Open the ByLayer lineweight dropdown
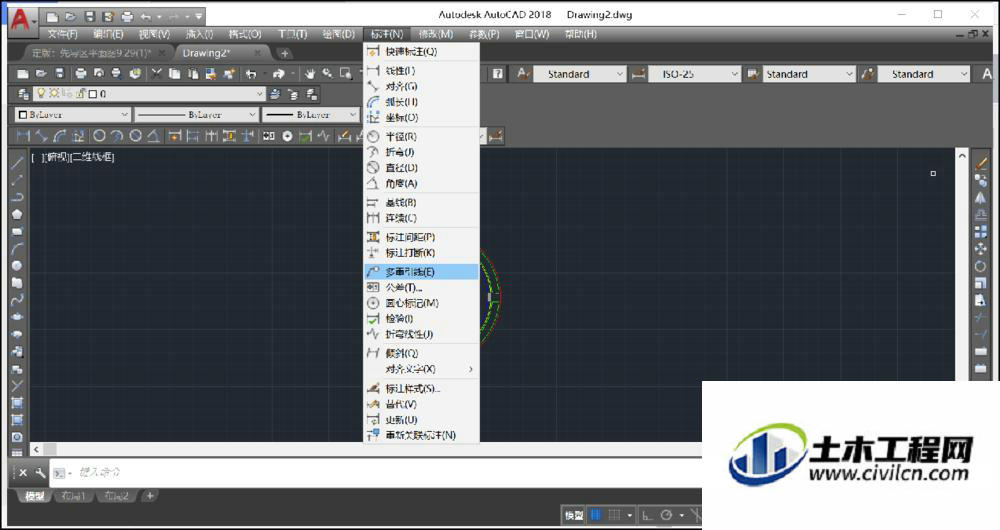 point(311,115)
